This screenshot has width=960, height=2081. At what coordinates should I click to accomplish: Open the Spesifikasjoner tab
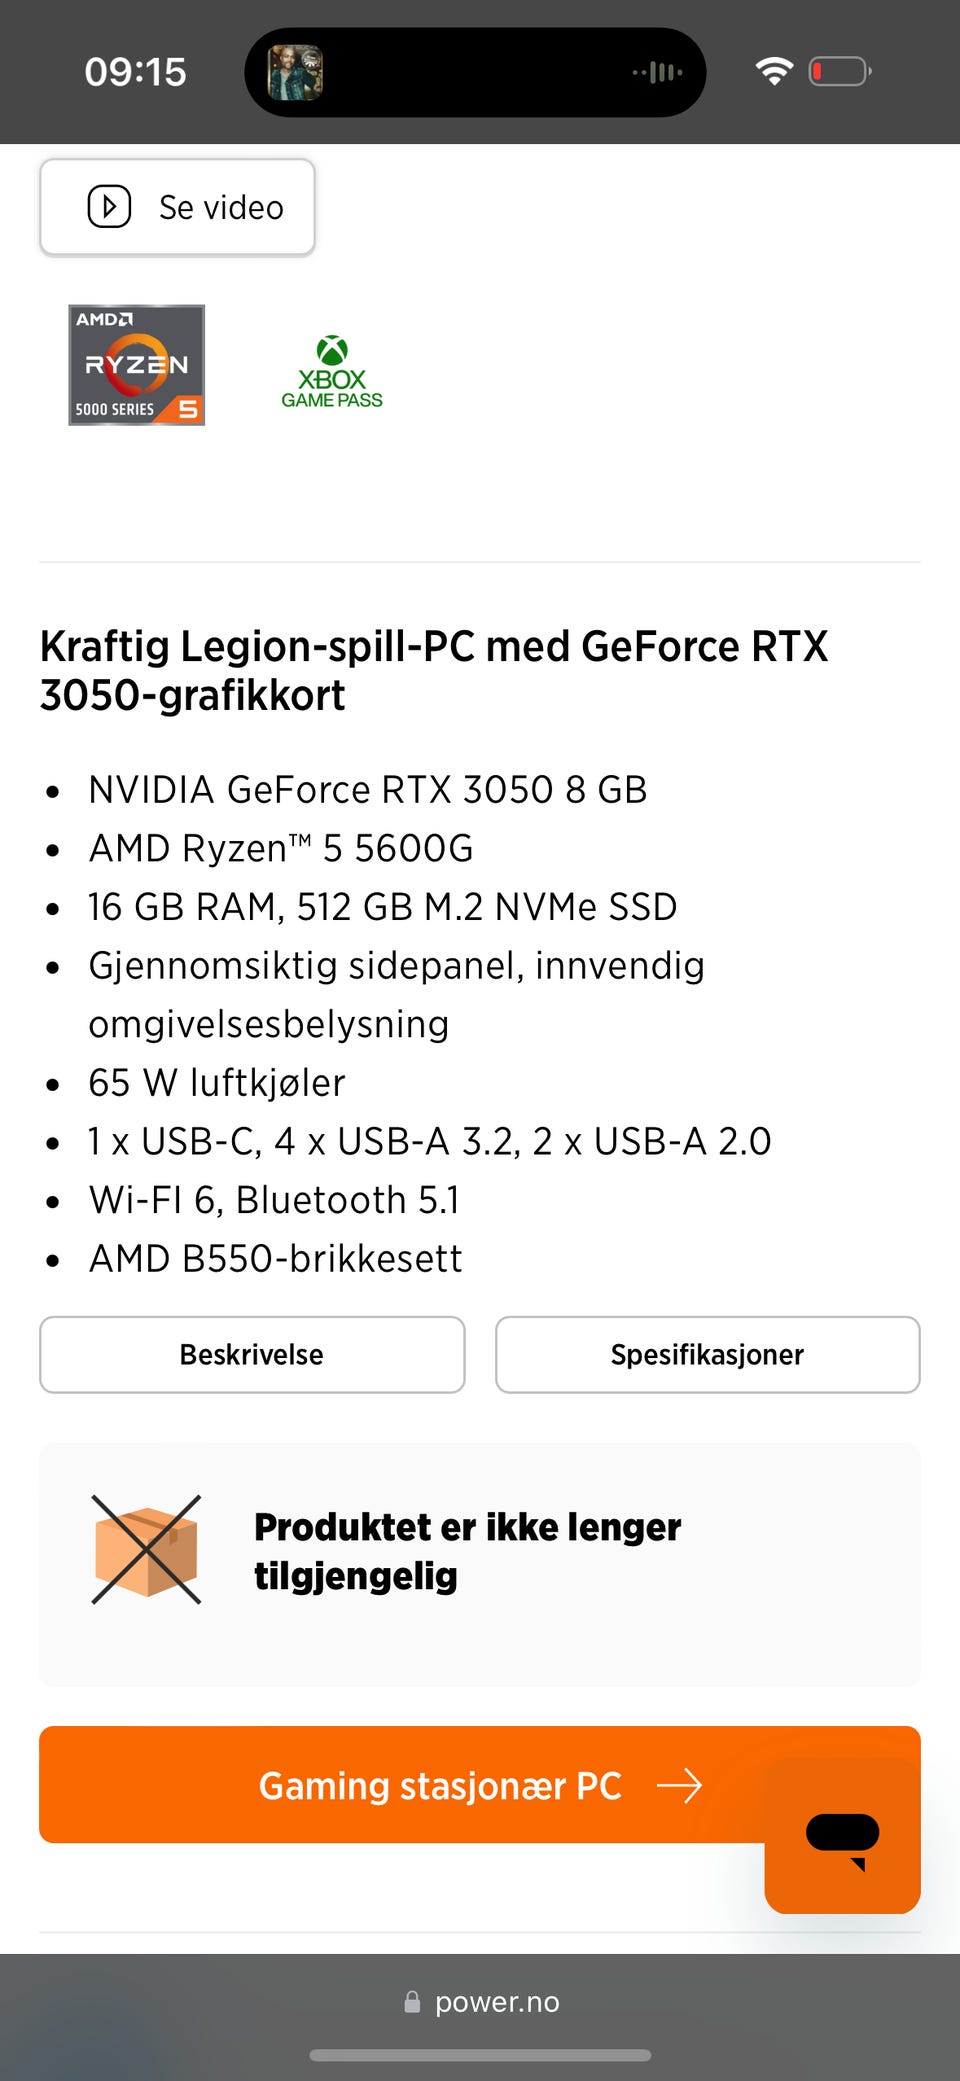707,1354
